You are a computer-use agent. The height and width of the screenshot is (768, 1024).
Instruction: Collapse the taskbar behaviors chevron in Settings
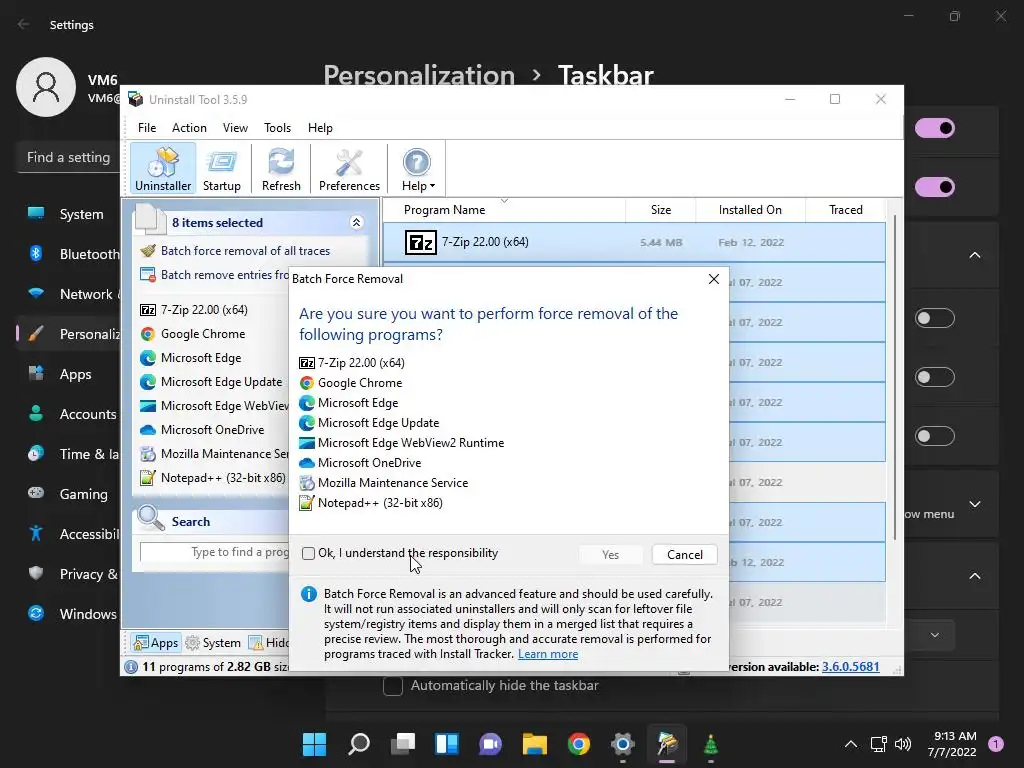(x=975, y=576)
